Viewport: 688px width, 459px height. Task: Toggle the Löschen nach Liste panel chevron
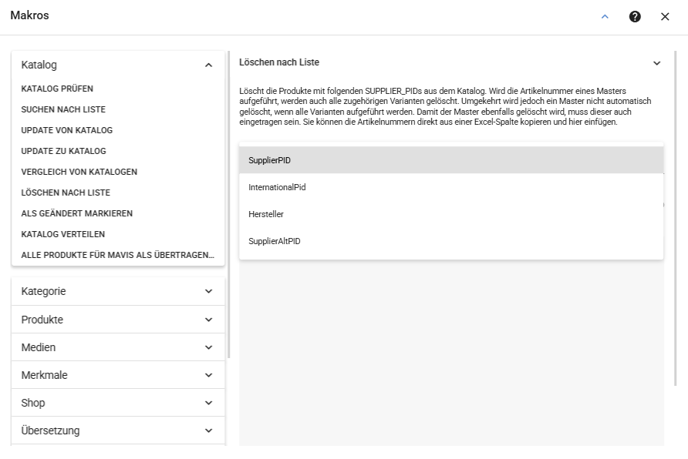coord(656,63)
